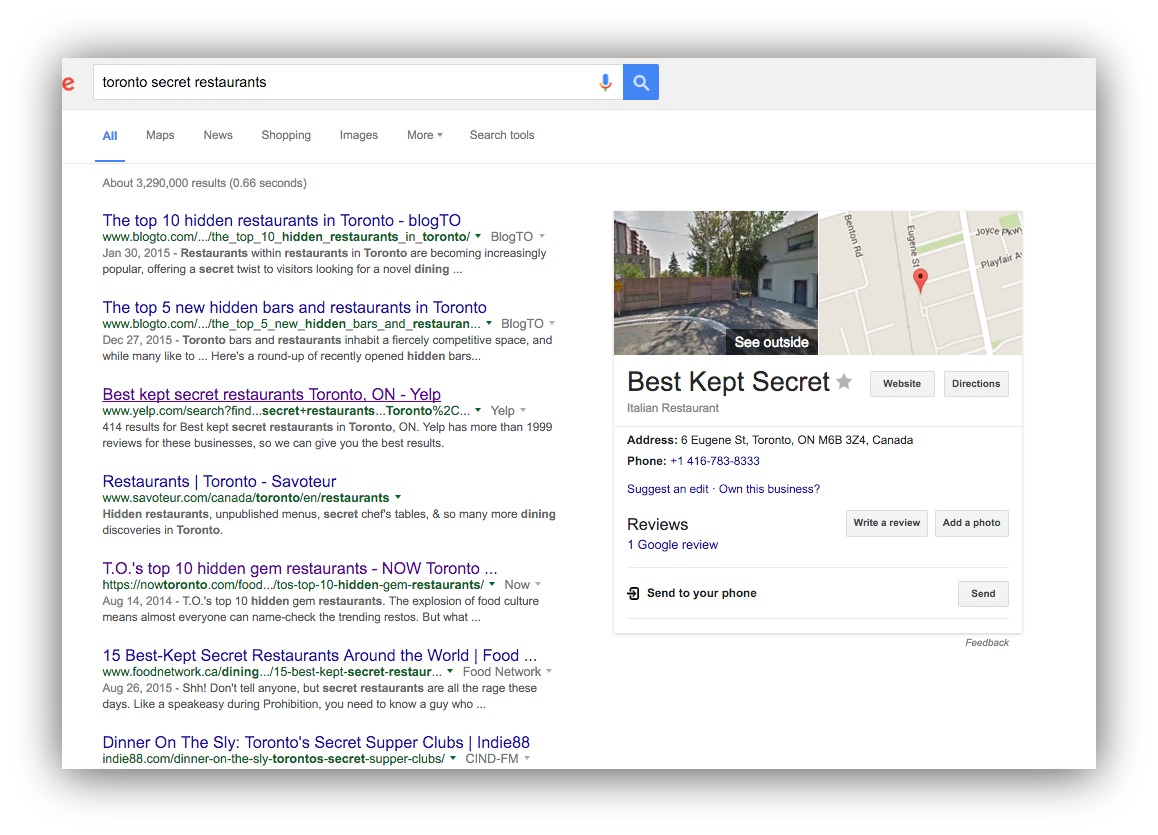Expand the CIND-FM source dropdown arrow
1158x835 pixels.
click(x=527, y=758)
